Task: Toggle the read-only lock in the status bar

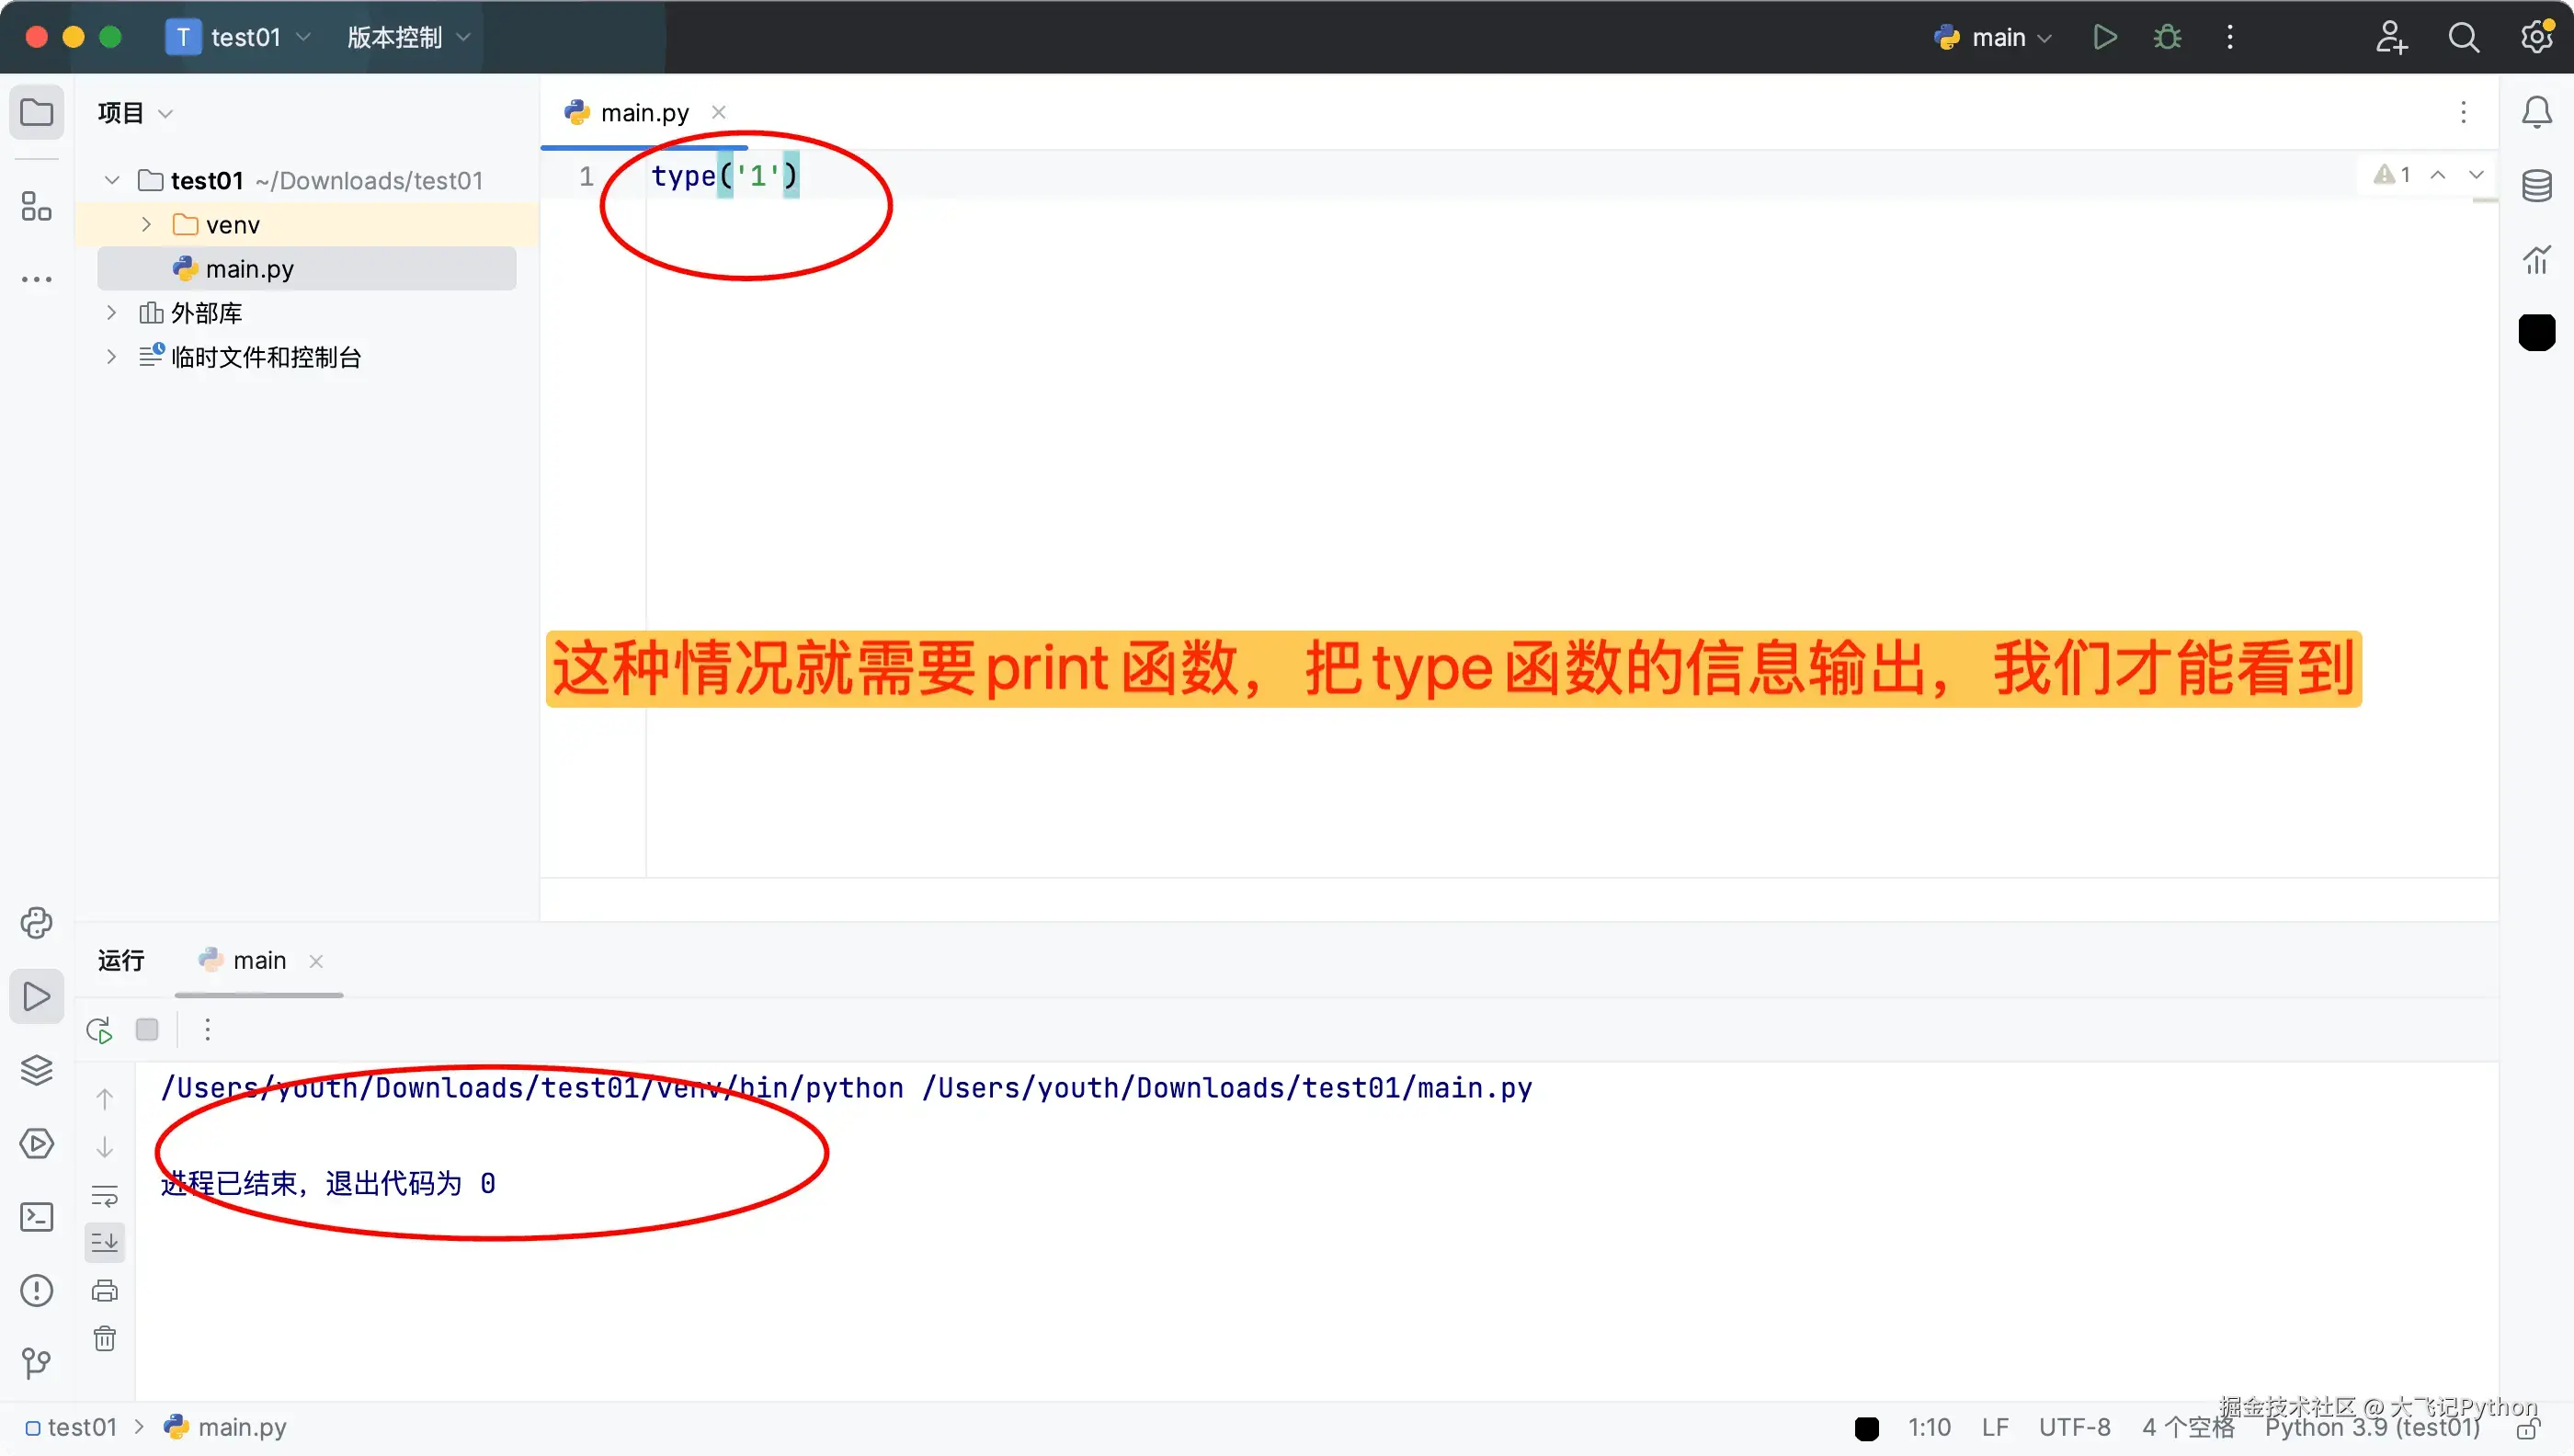Action: click(2528, 1429)
